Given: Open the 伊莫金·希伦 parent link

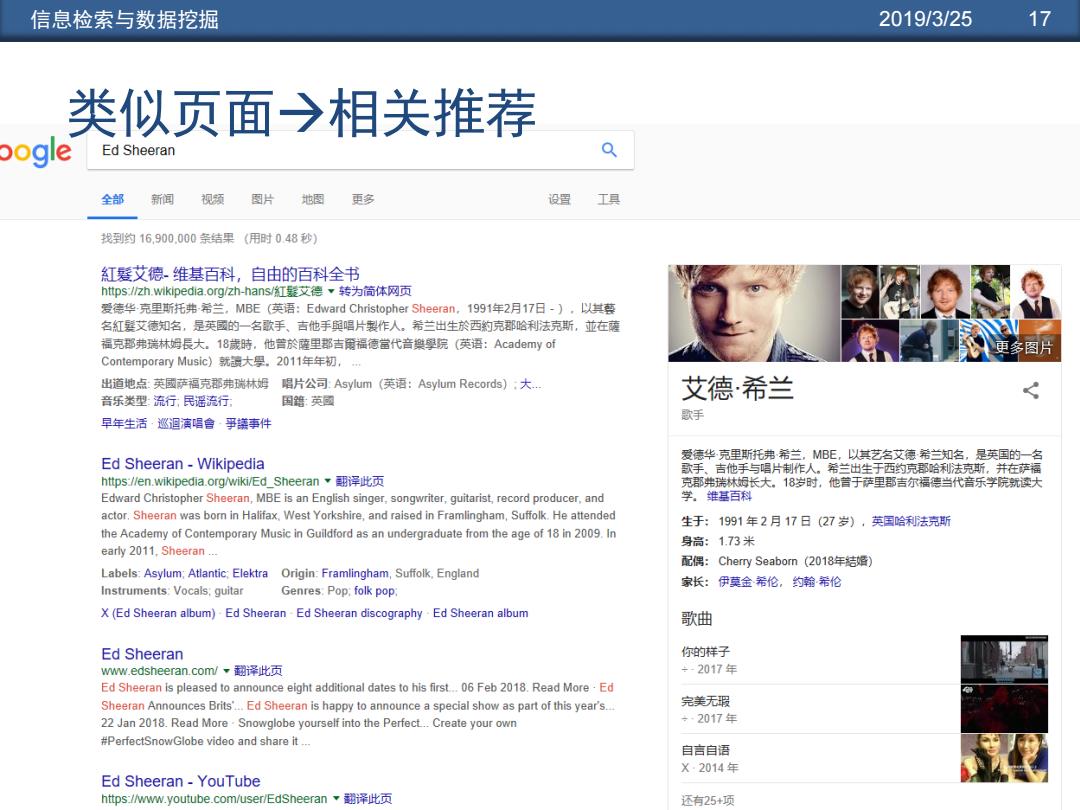Looking at the screenshot, I should coord(749,581).
